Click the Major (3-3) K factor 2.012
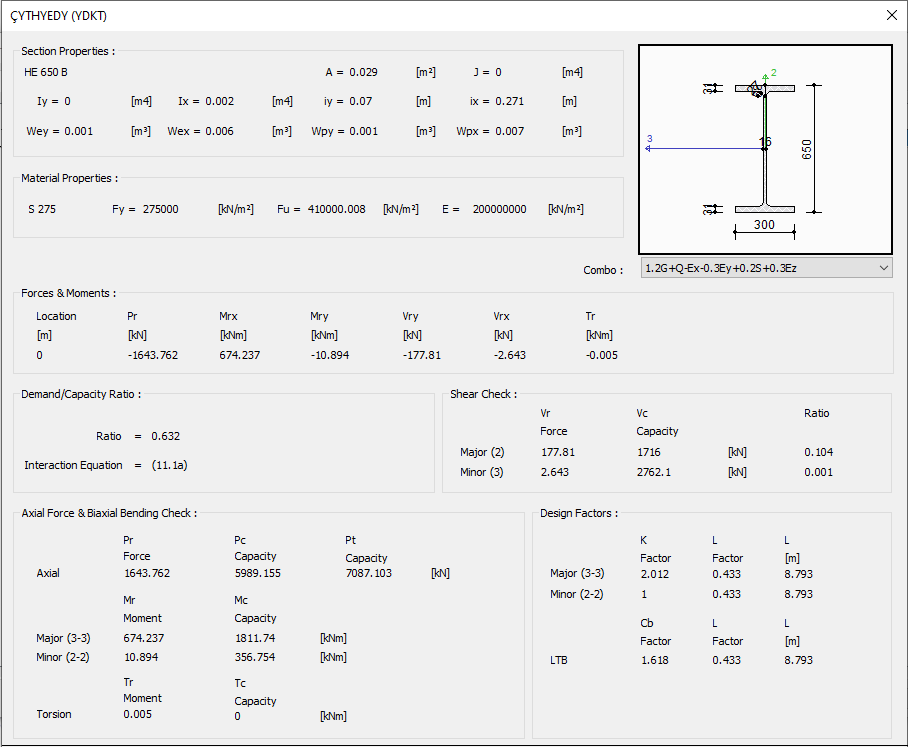The width and height of the screenshot is (908, 747). (654, 574)
